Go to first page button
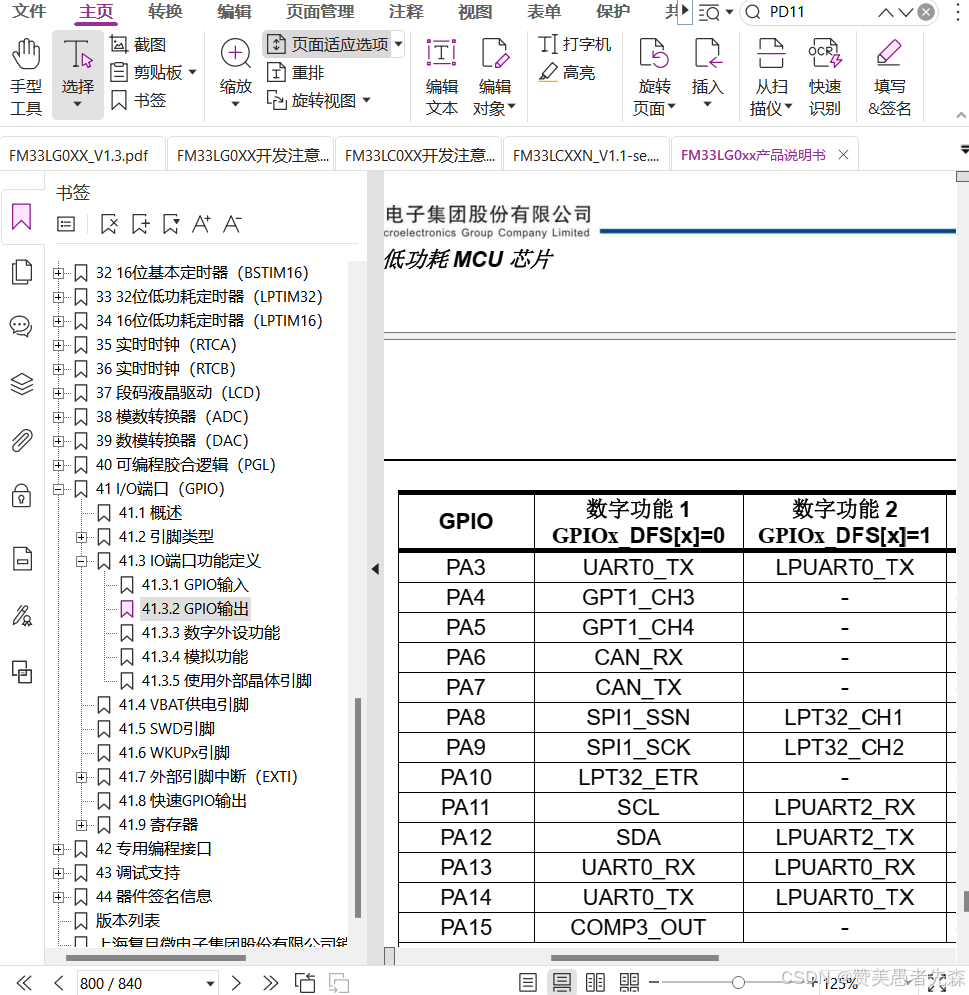Viewport: 969px width, 995px height. [x=24, y=983]
